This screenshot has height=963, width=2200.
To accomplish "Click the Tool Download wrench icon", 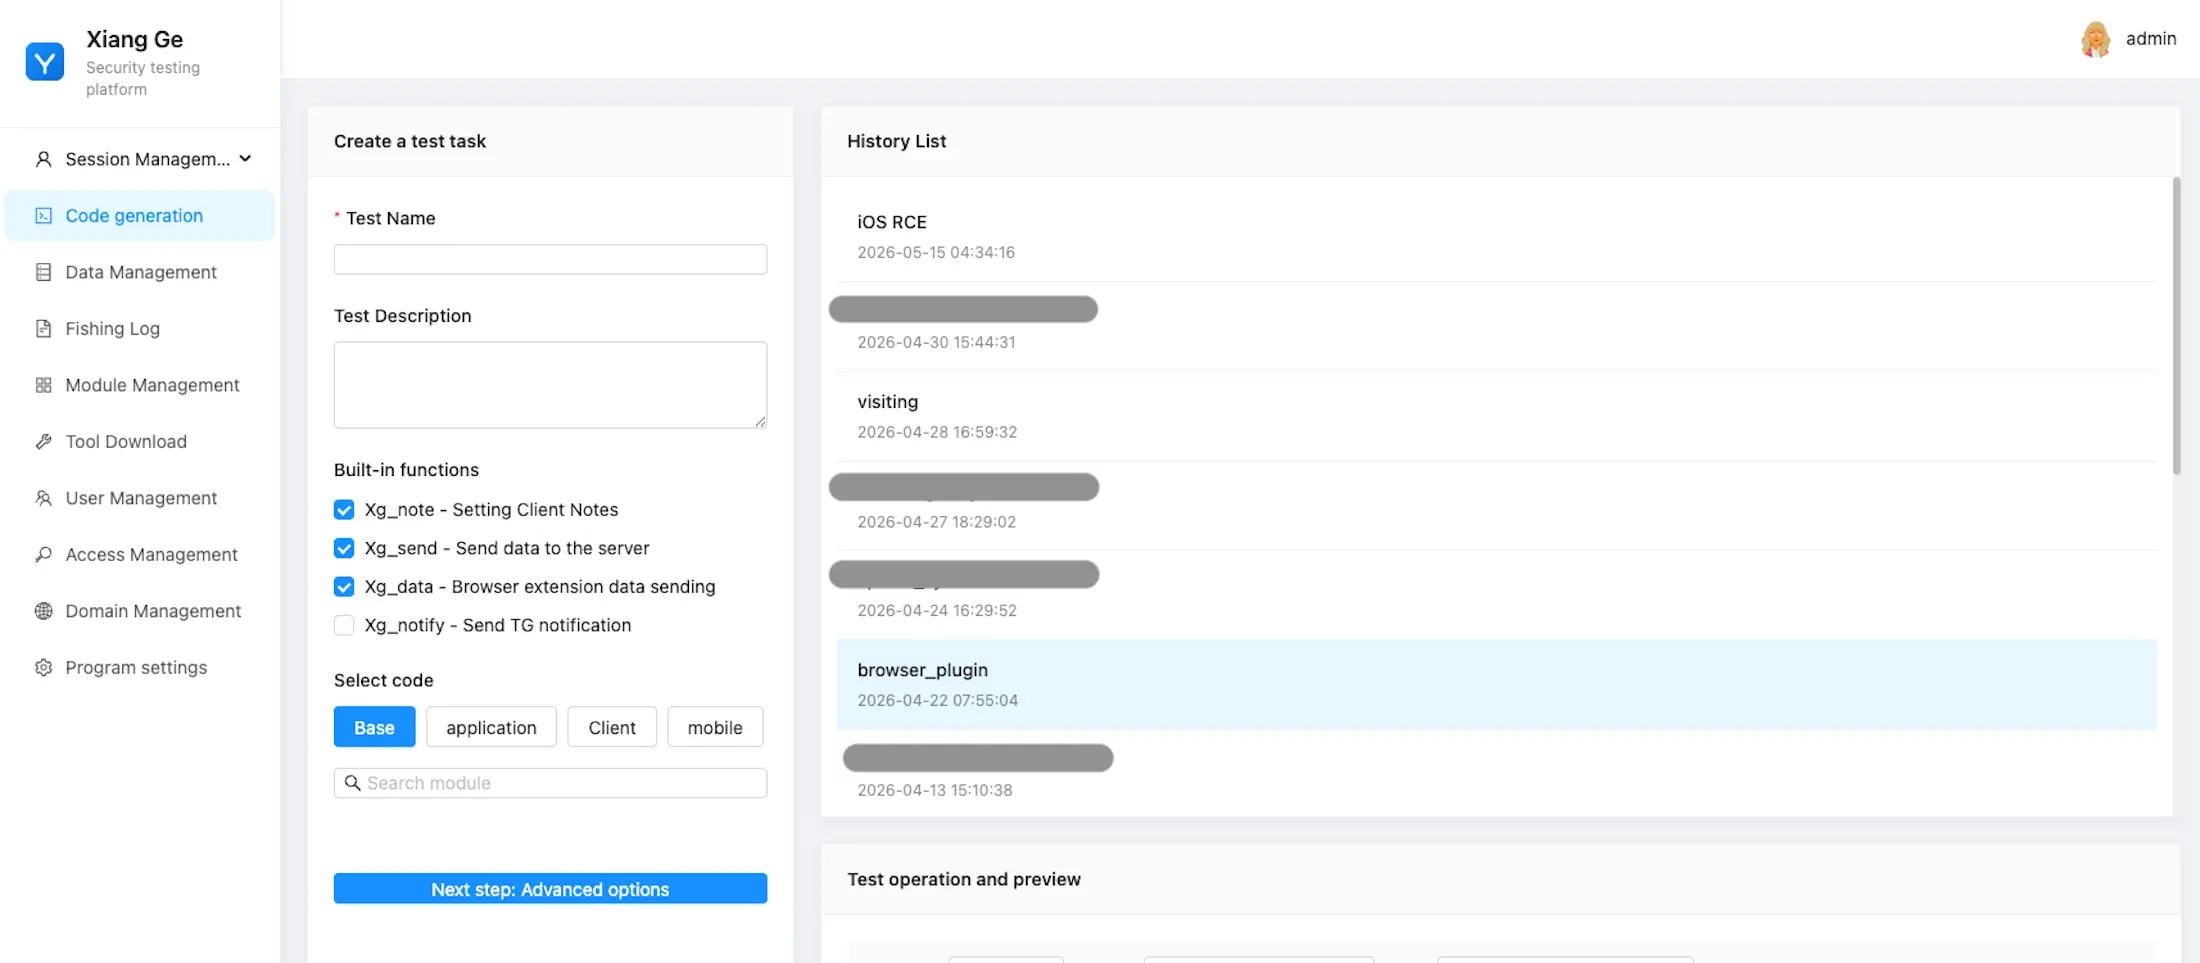I will [x=43, y=441].
